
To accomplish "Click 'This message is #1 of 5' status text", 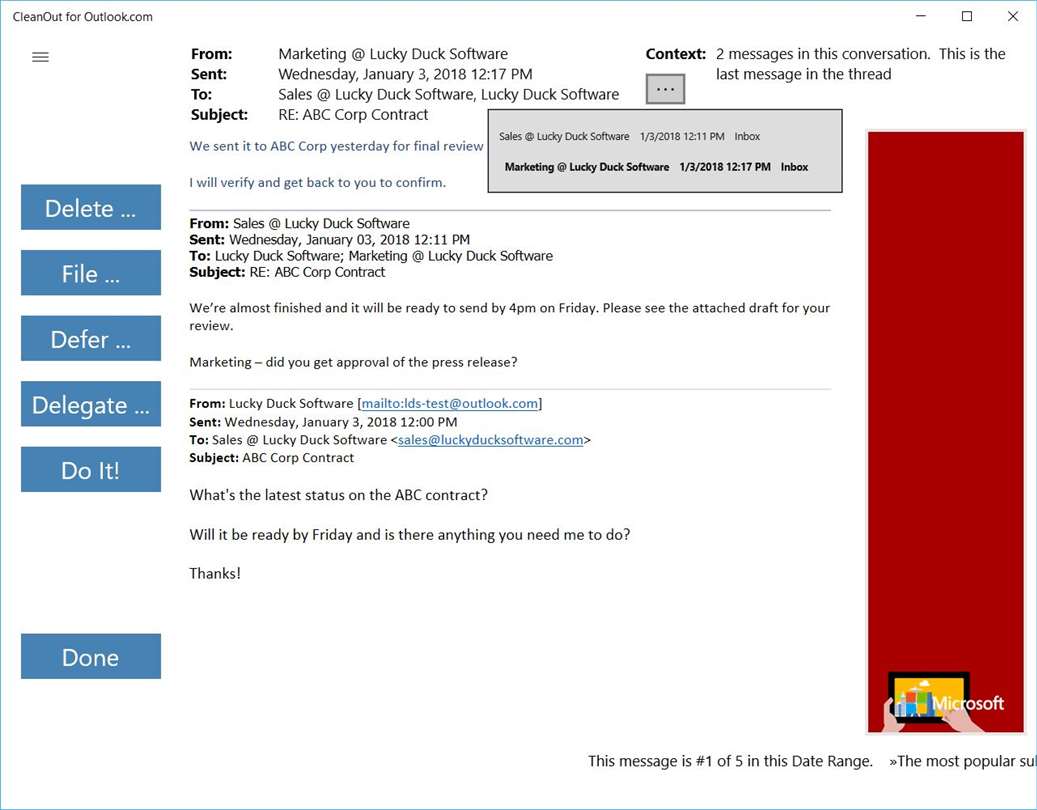I will tap(730, 761).
